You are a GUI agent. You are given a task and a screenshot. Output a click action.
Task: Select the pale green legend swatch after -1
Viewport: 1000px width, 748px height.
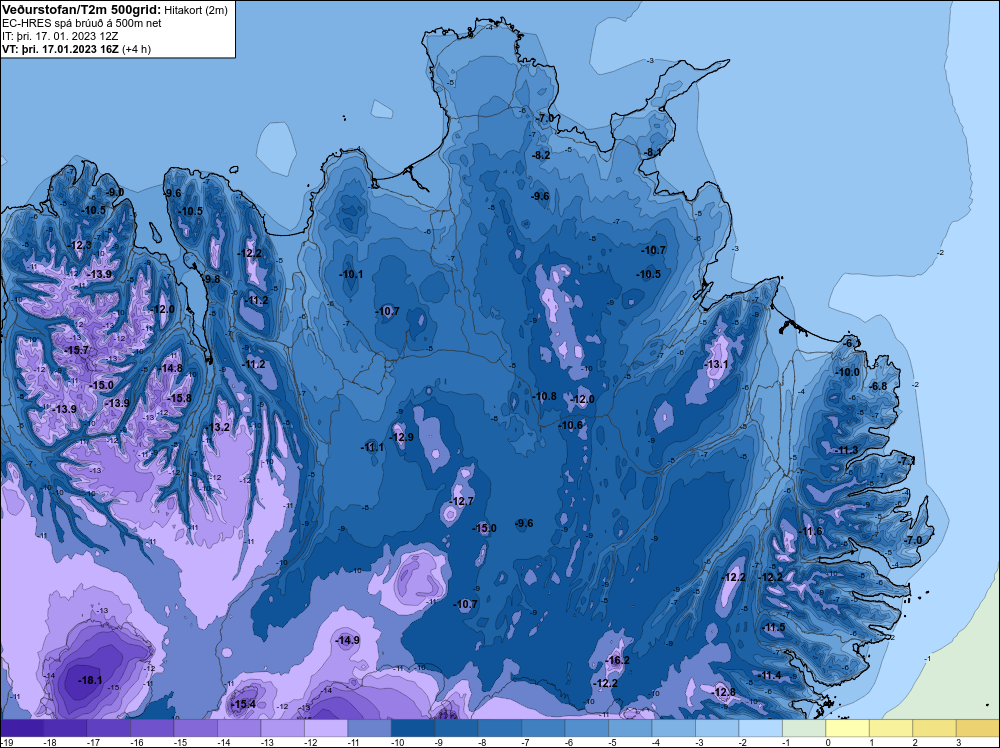coord(804,728)
